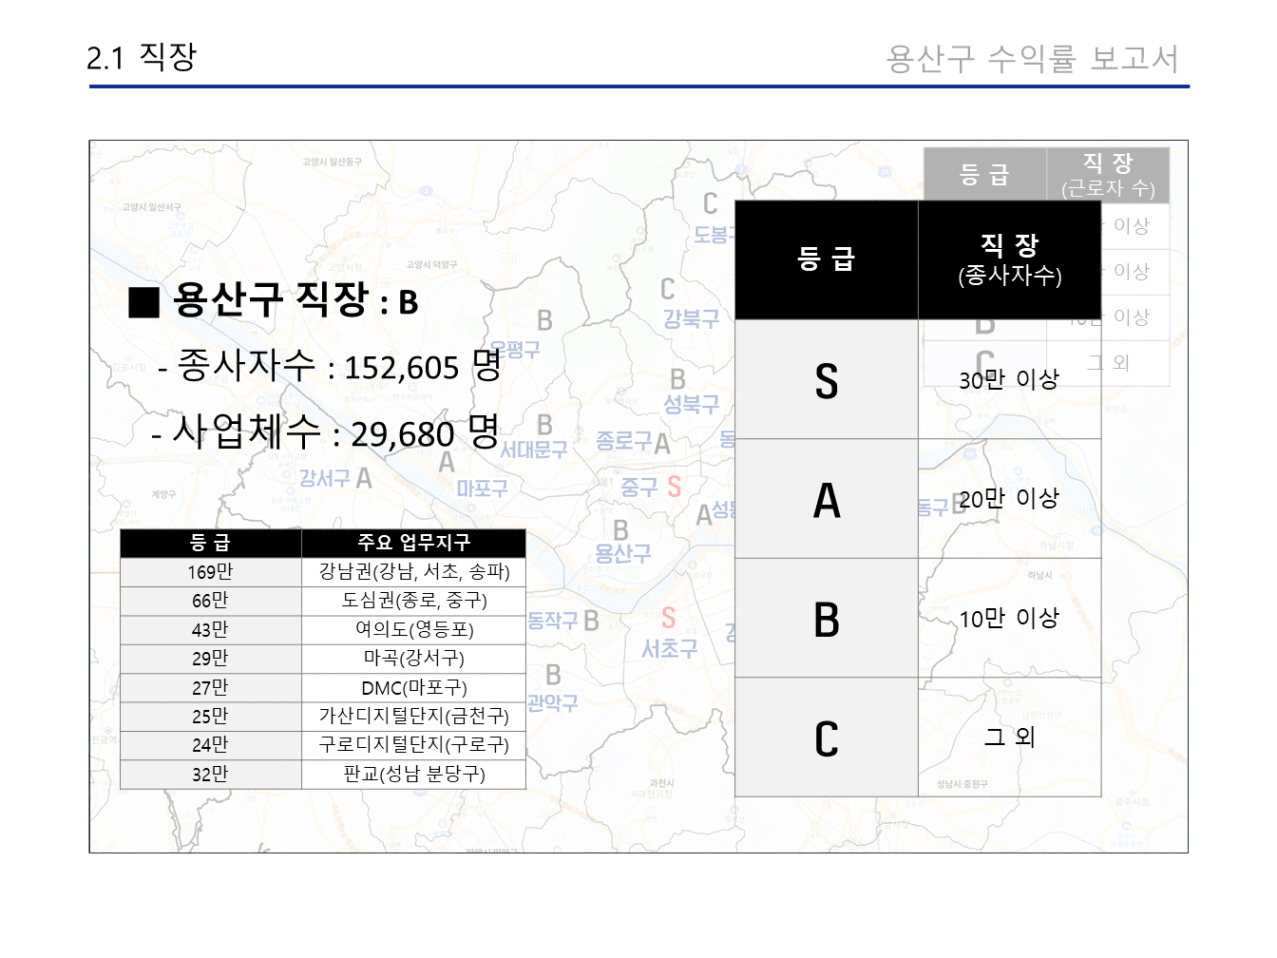The image size is (1277, 958).
Task: Select grade 'A' in the grade legend
Action: click(827, 499)
